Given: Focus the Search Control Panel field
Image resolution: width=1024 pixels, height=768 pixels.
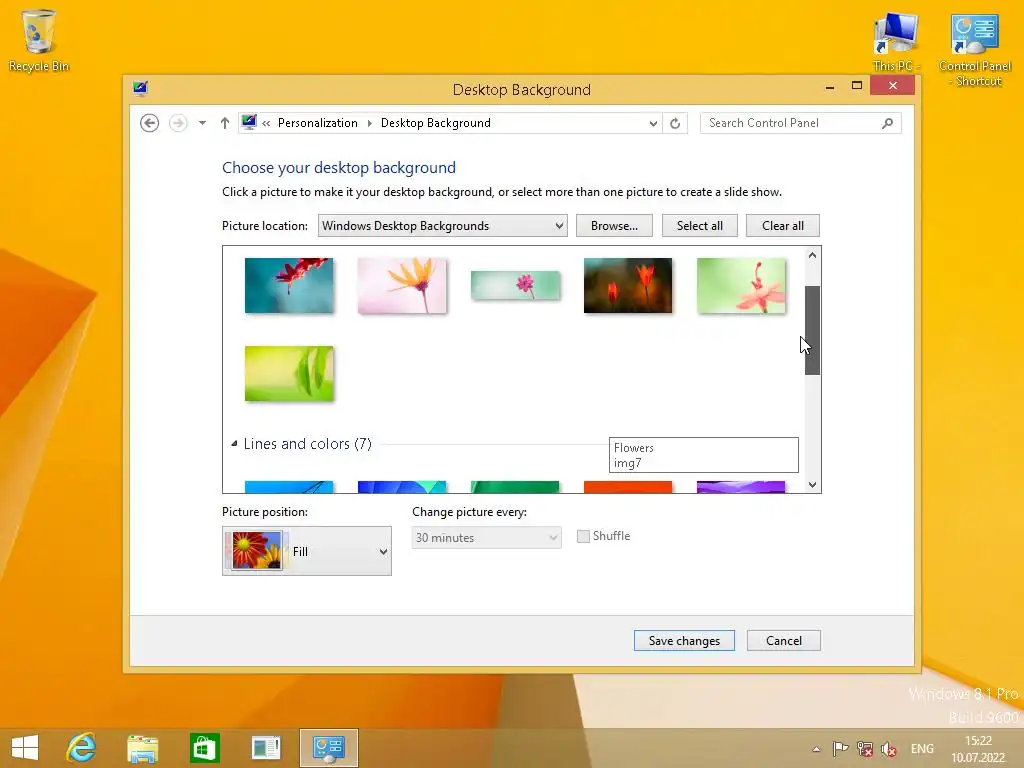Looking at the screenshot, I should tap(800, 123).
